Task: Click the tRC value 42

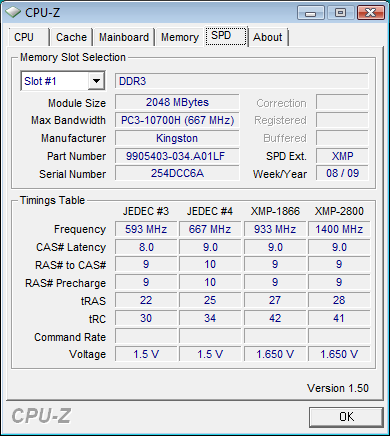Action: tap(275, 318)
